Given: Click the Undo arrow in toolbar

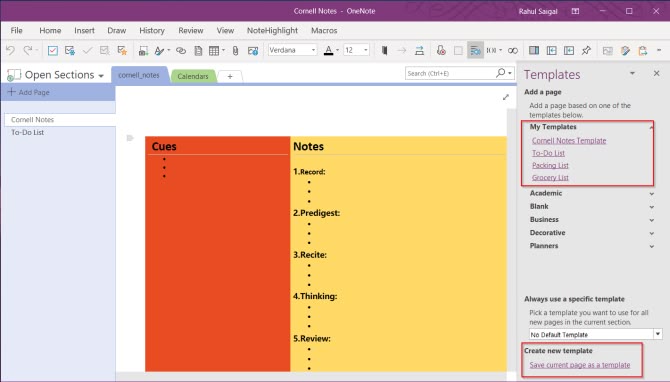Looking at the screenshot, I should [x=10, y=50].
